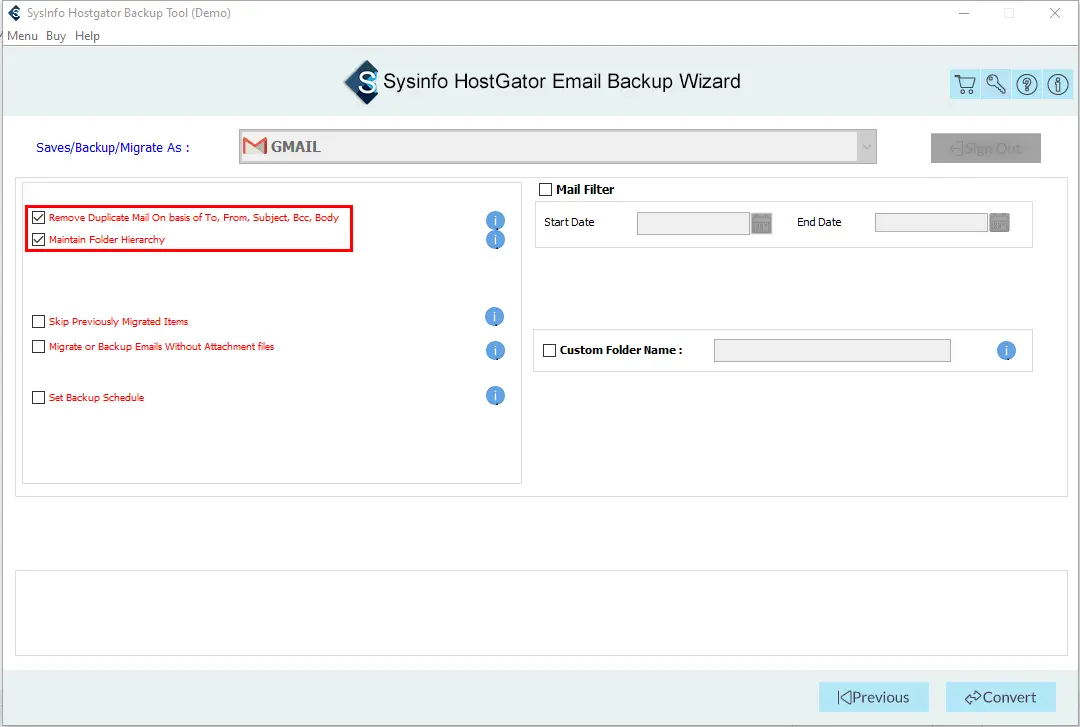Tick the Mail Filter checkbox

(546, 189)
